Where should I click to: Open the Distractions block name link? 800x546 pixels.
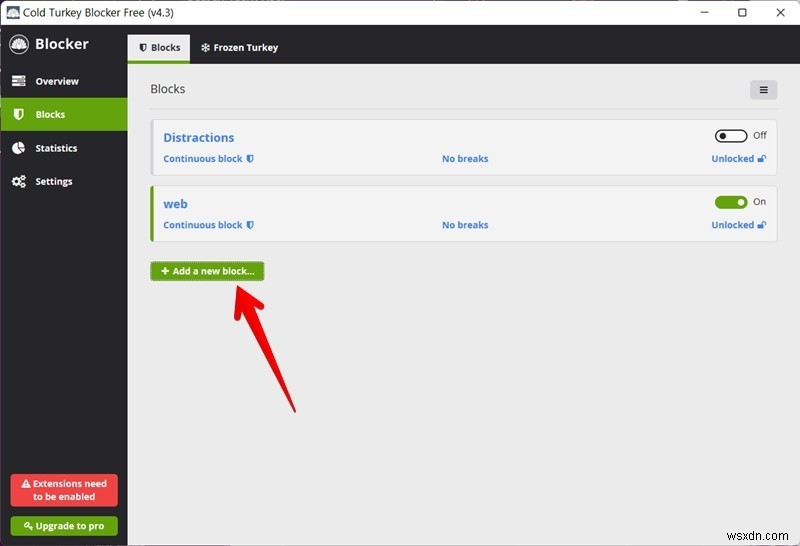coord(198,138)
